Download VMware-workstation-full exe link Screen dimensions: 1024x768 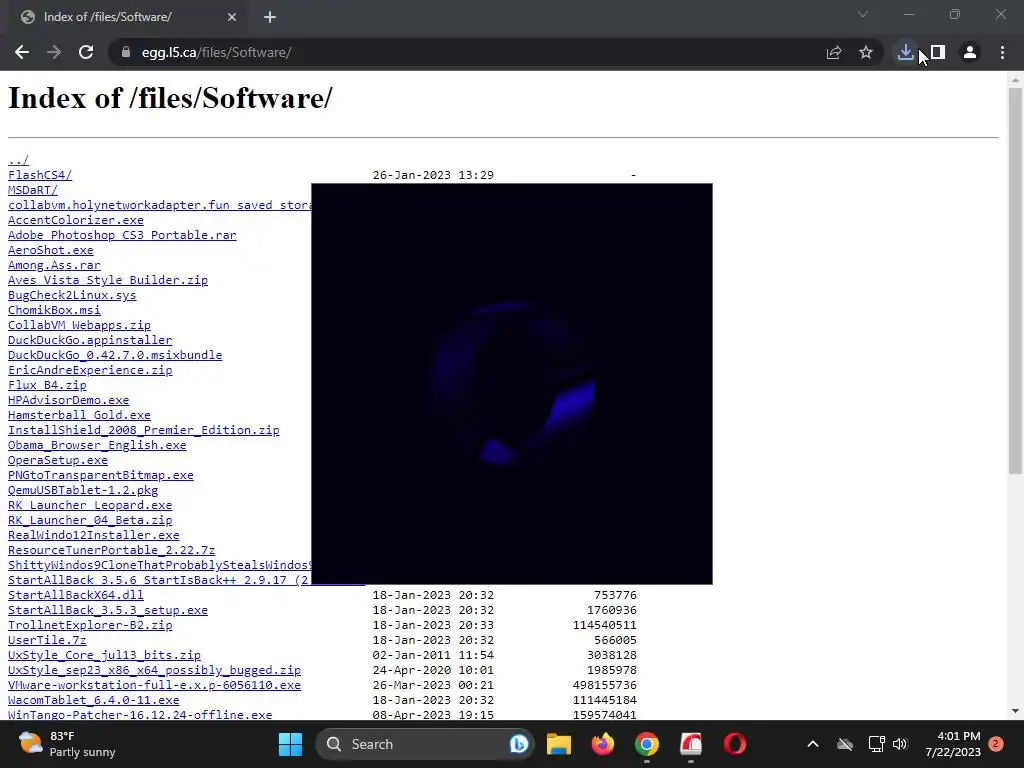(x=154, y=685)
